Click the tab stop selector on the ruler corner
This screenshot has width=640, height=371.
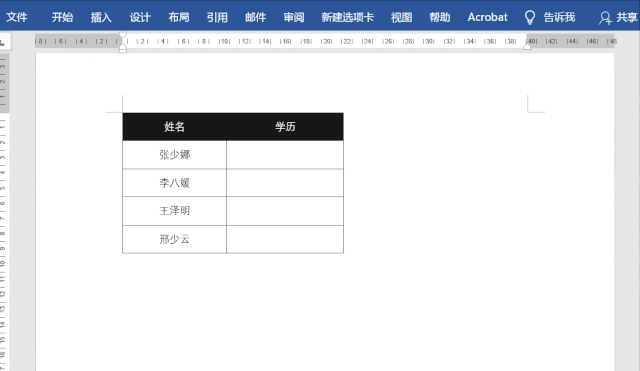click(x=4, y=42)
